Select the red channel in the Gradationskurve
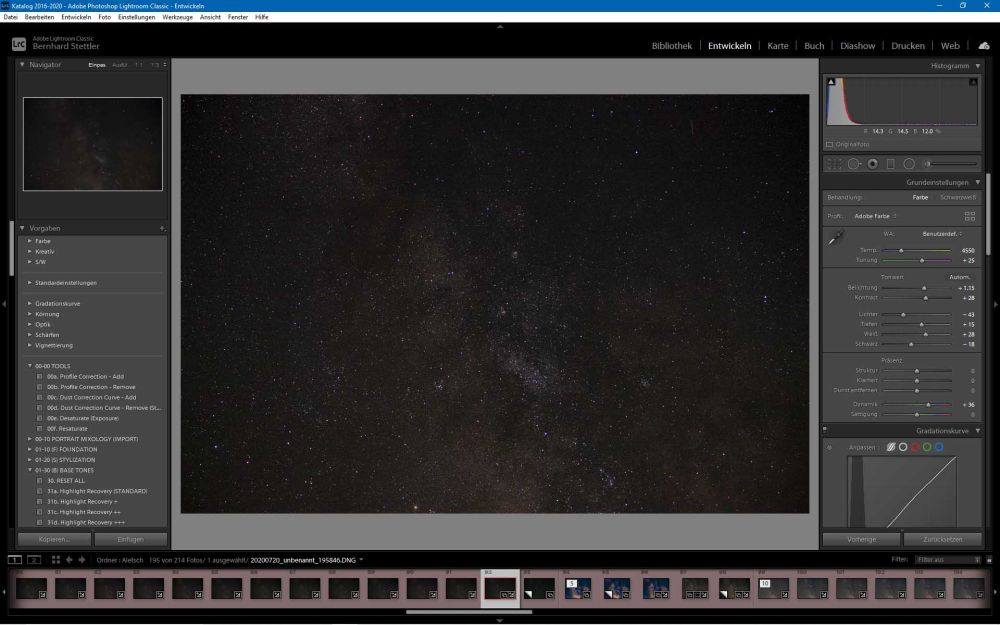This screenshot has height=625, width=1000. click(x=915, y=446)
